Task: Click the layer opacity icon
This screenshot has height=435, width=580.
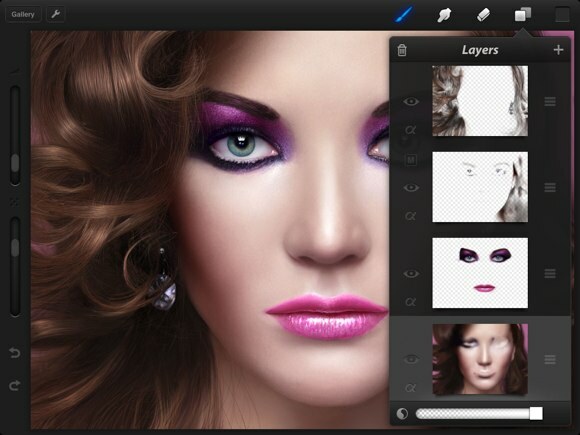Action: click(x=402, y=414)
